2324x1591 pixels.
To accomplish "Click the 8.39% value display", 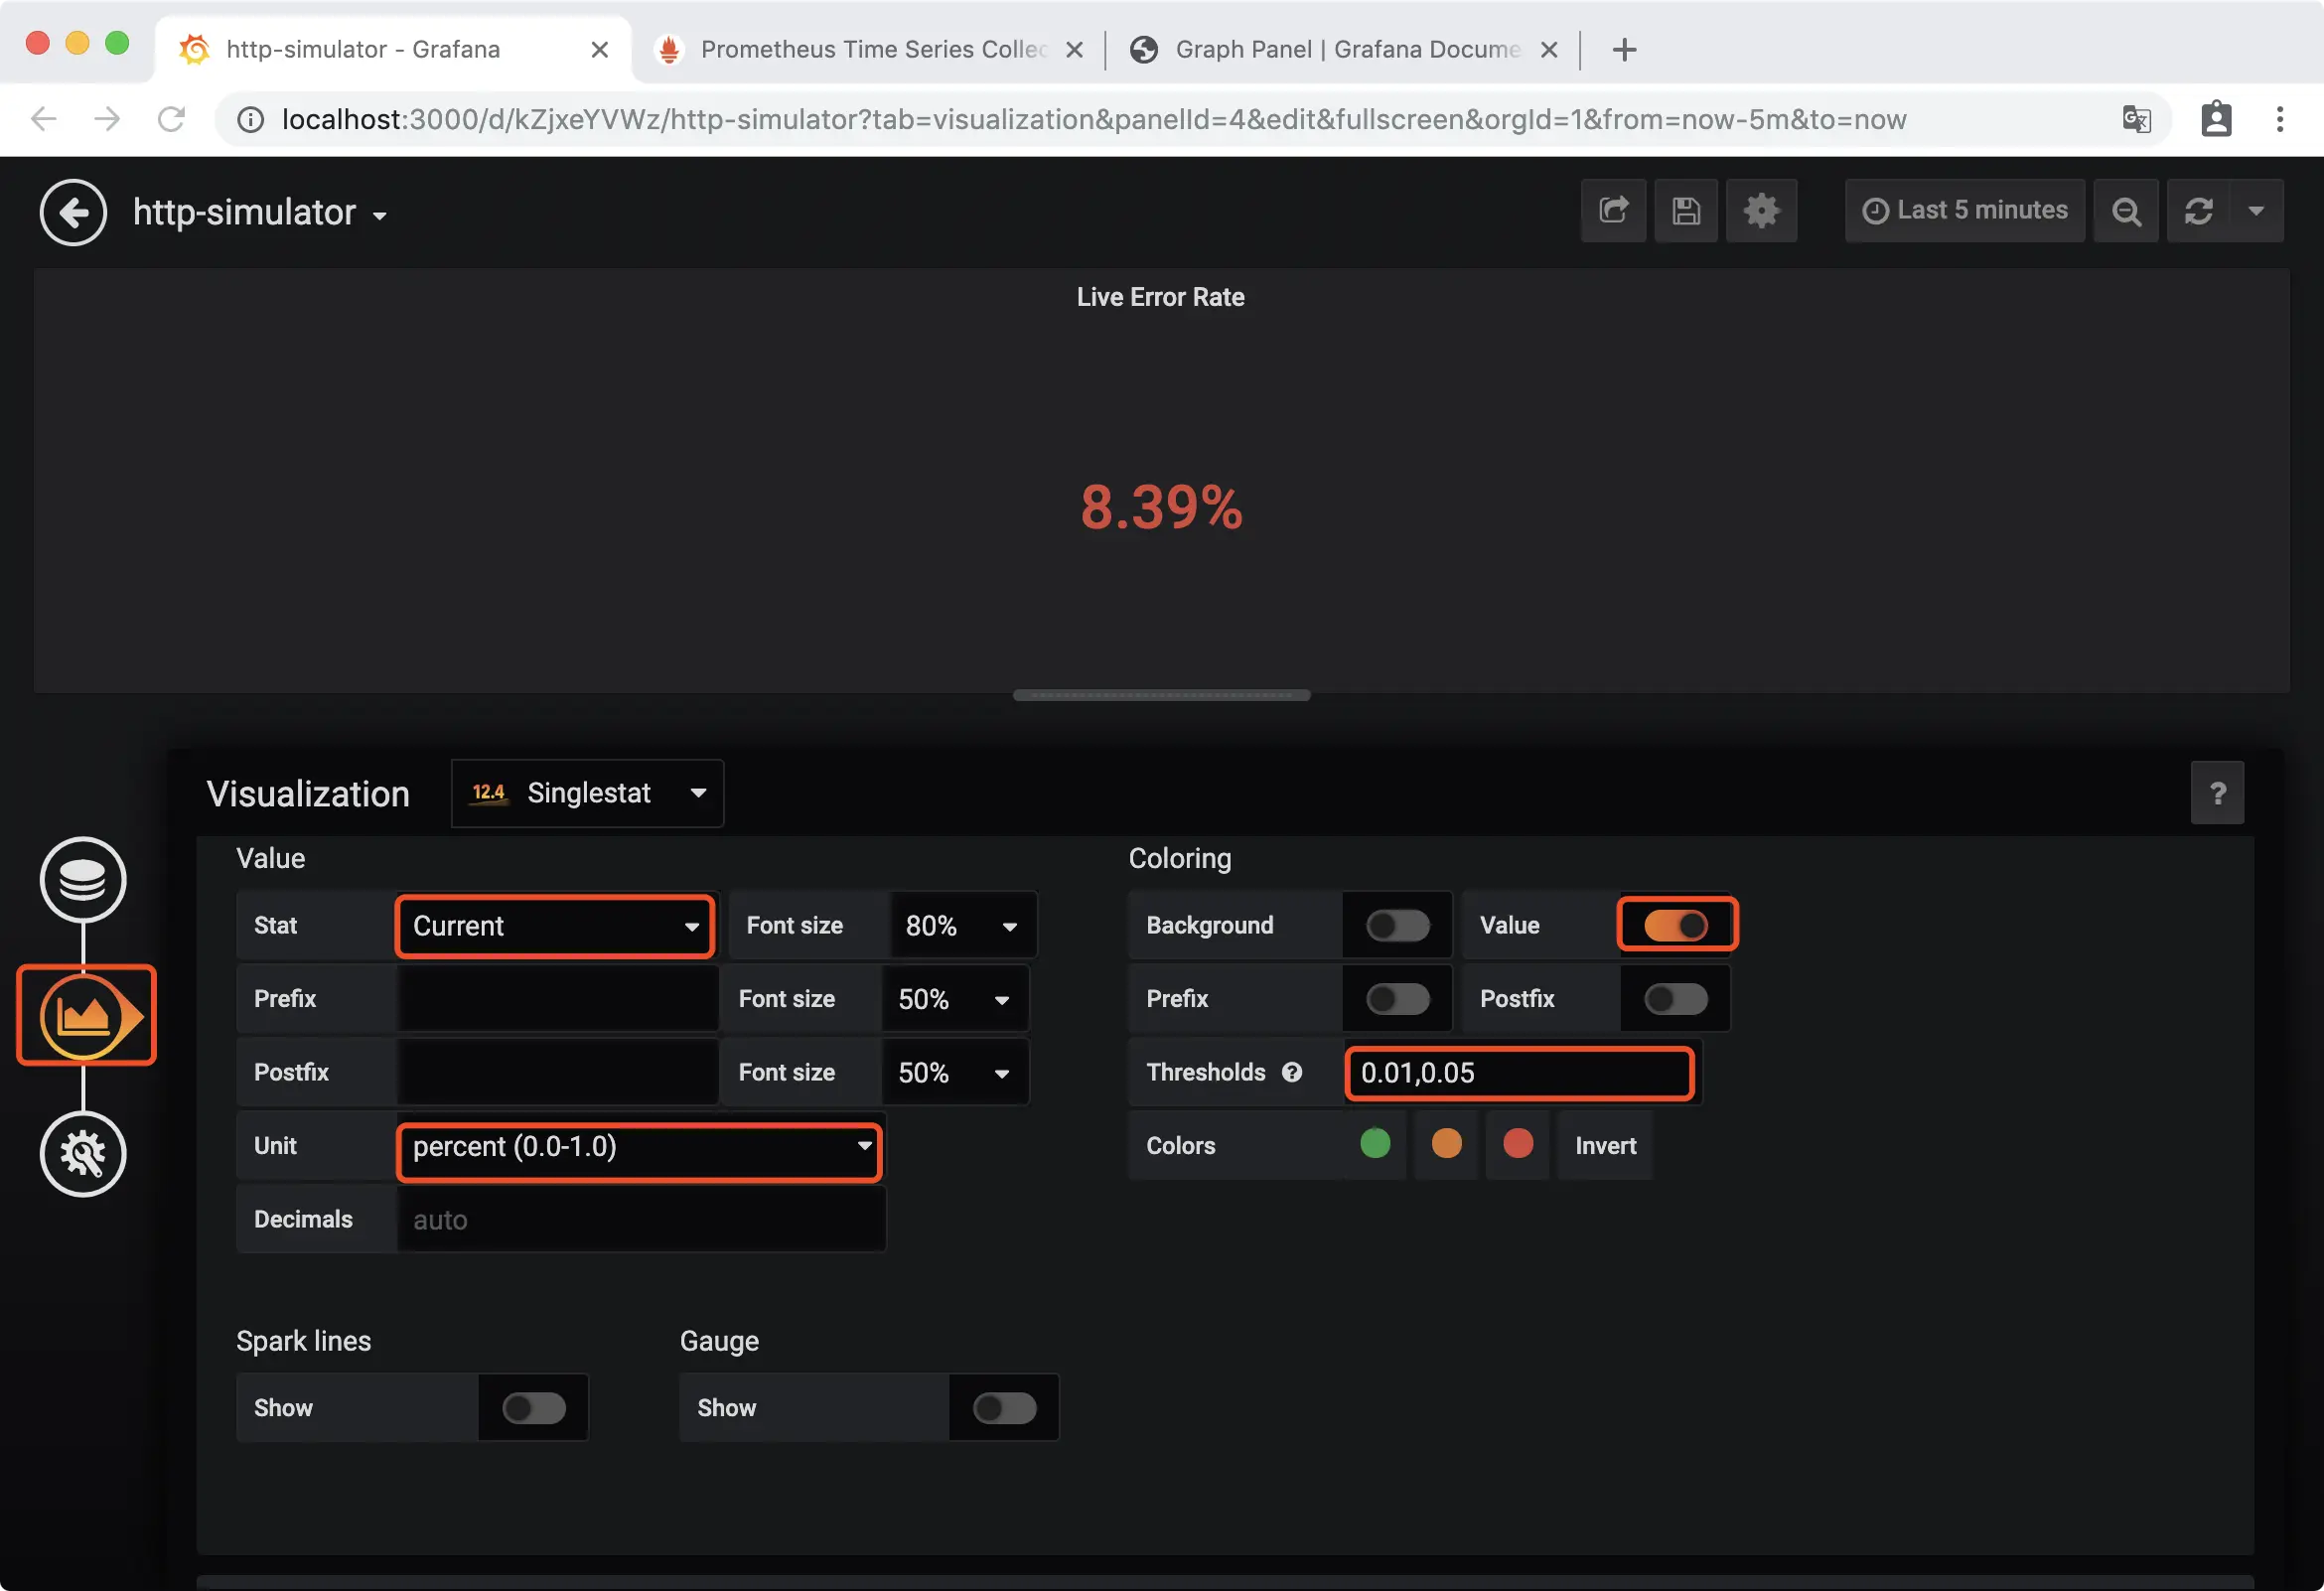I will tap(1161, 507).
